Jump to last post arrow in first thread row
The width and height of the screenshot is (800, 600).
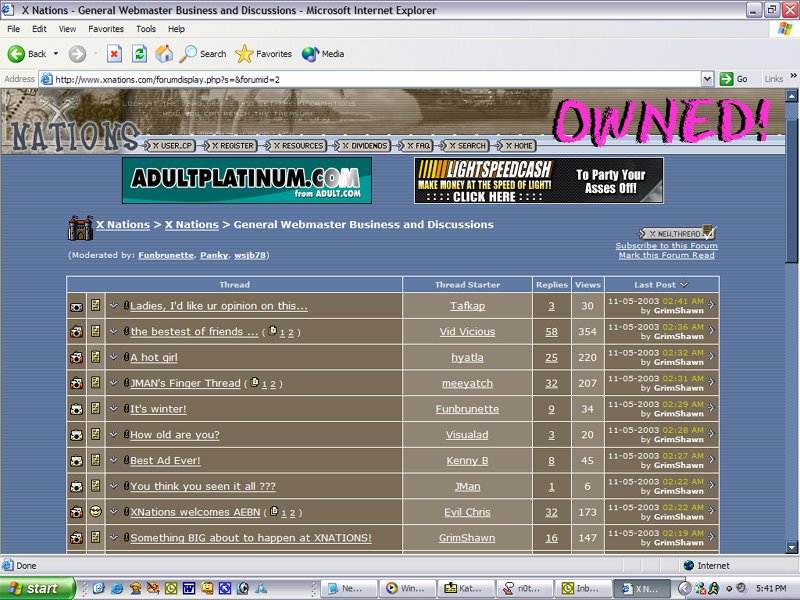712,305
